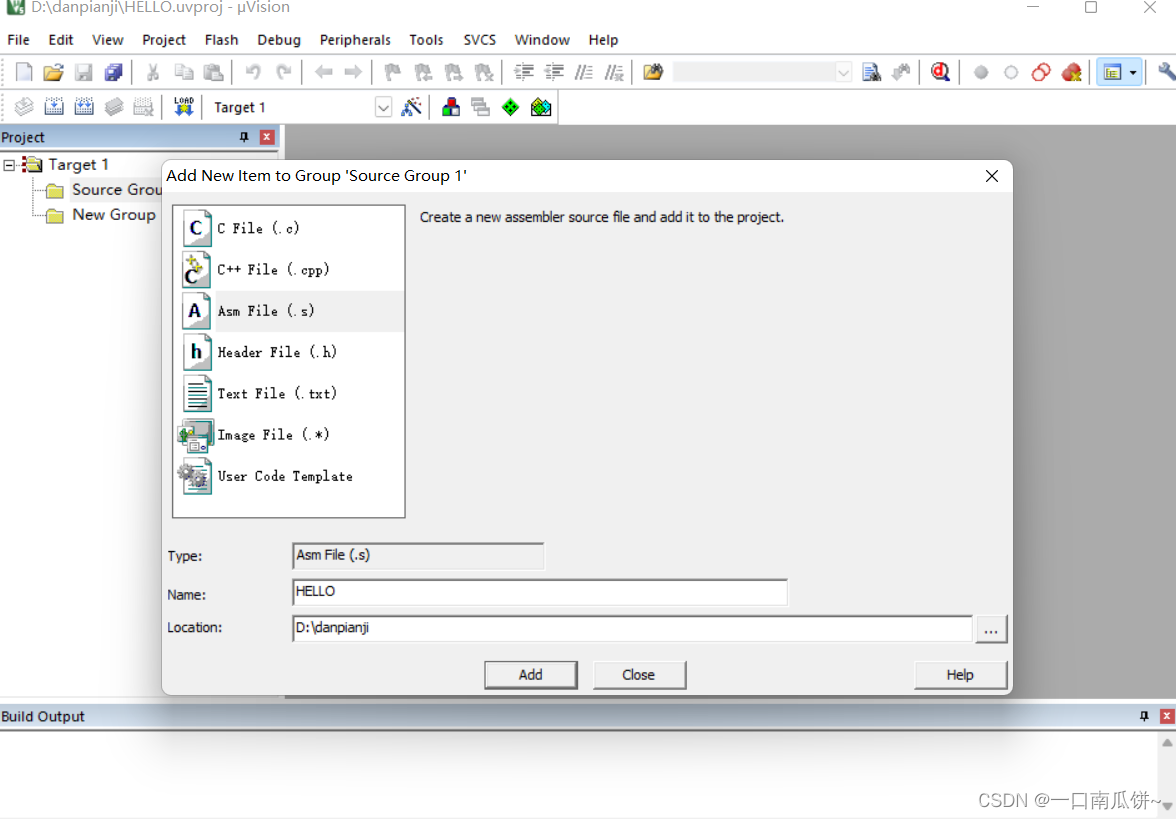The image size is (1176, 819).
Task: Open the Flash menu
Action: pos(221,40)
